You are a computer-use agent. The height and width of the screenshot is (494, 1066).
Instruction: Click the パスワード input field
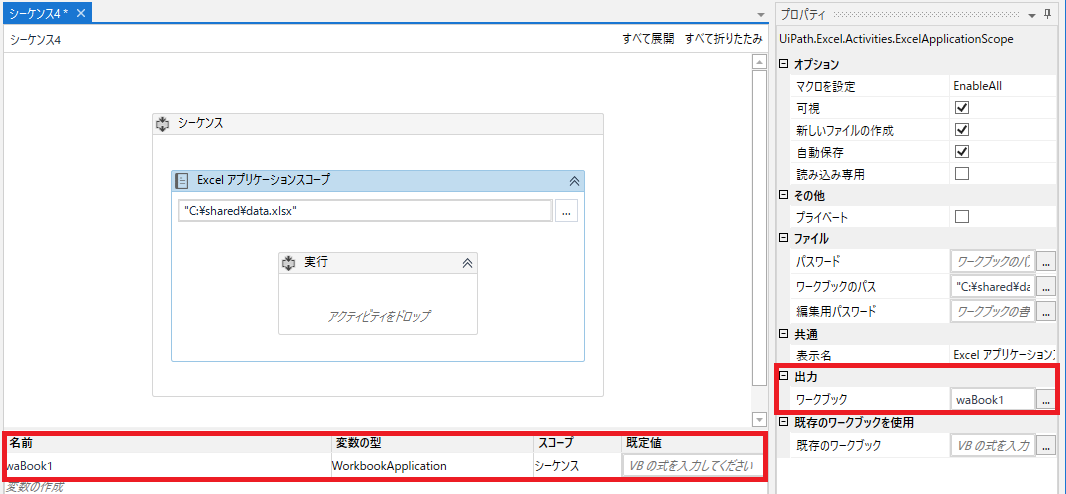coord(993,261)
